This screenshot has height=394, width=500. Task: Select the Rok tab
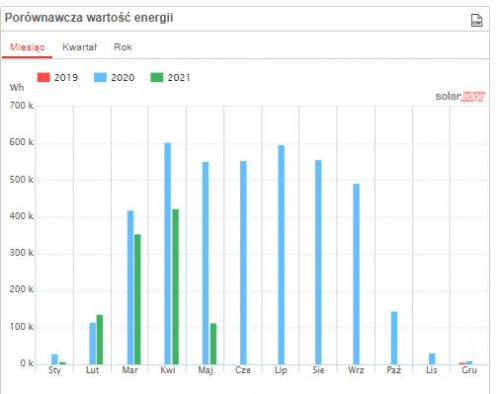(123, 47)
